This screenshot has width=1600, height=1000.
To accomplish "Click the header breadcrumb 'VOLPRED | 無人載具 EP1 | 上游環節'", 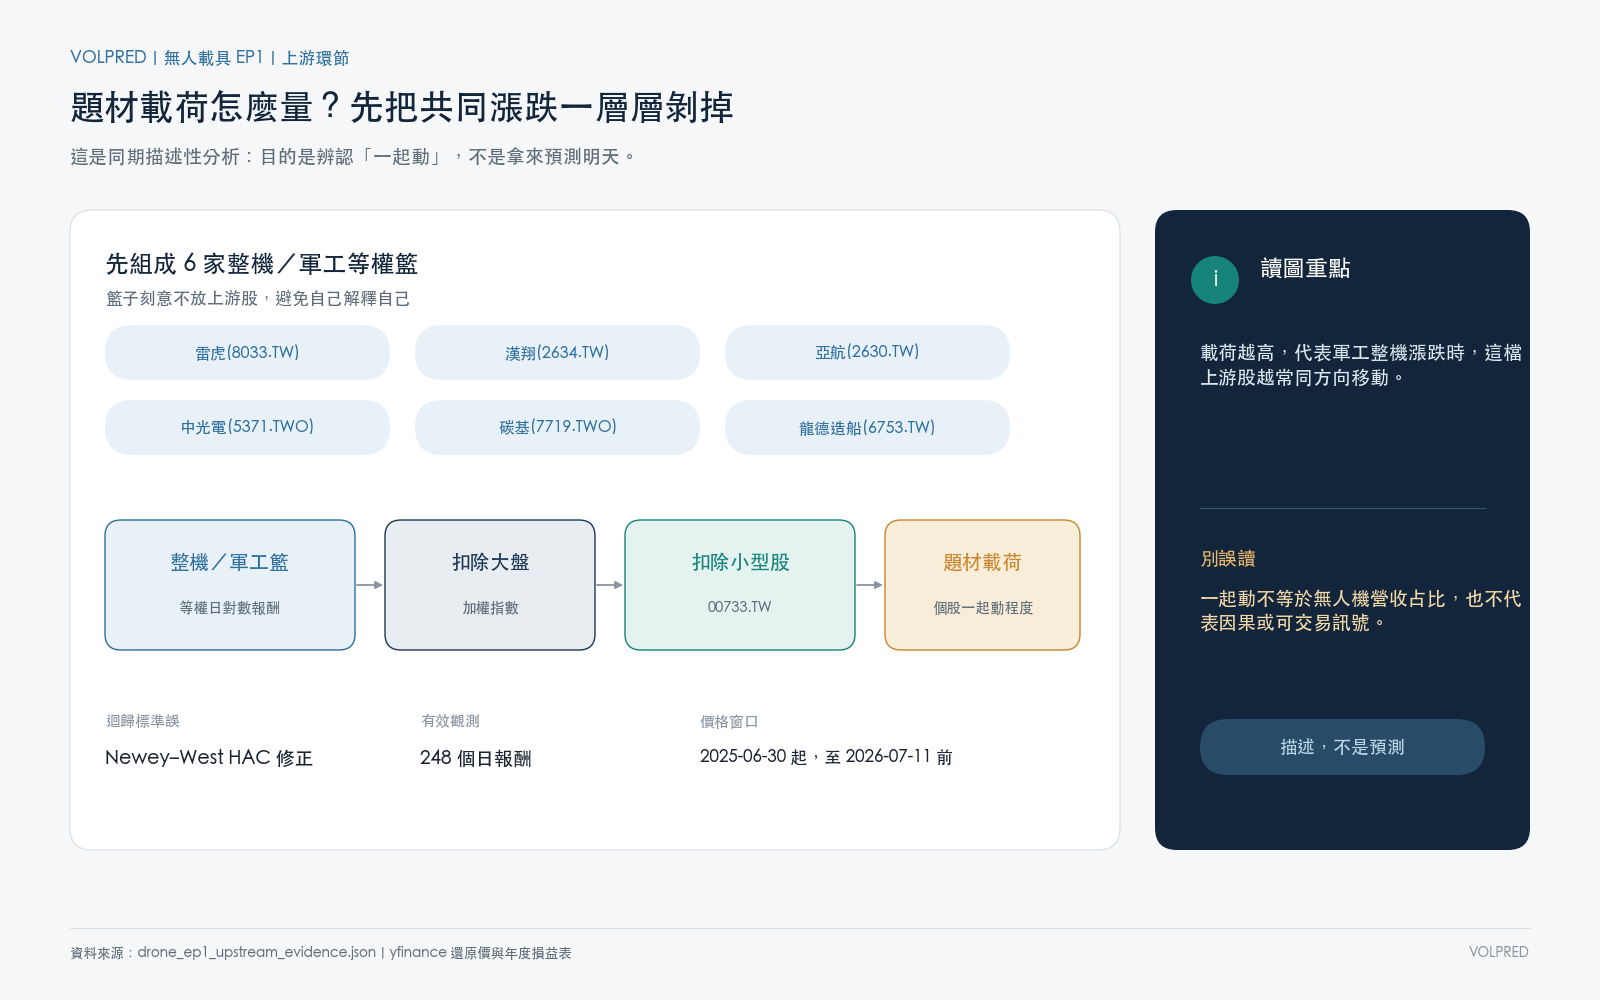I will point(210,57).
